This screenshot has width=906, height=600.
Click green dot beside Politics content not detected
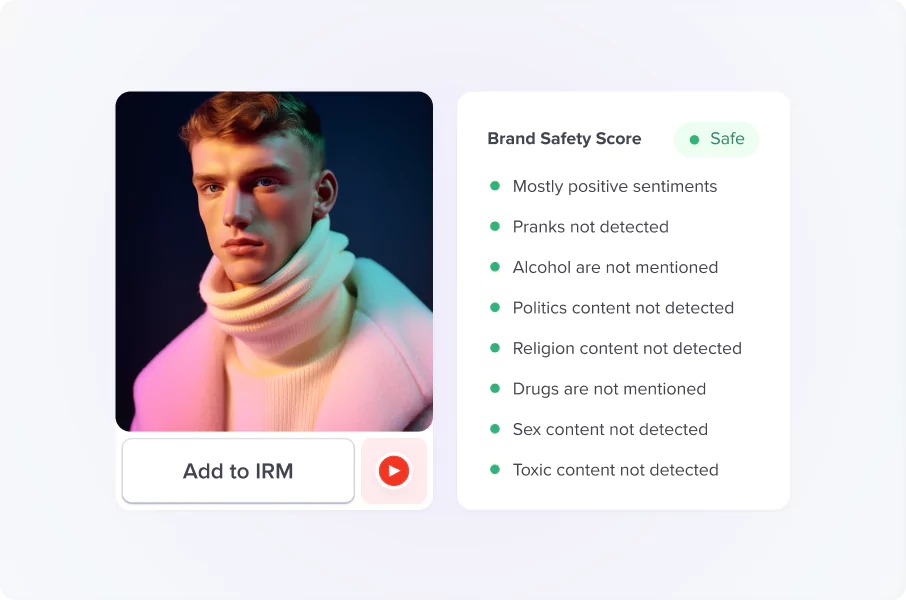[495, 307]
